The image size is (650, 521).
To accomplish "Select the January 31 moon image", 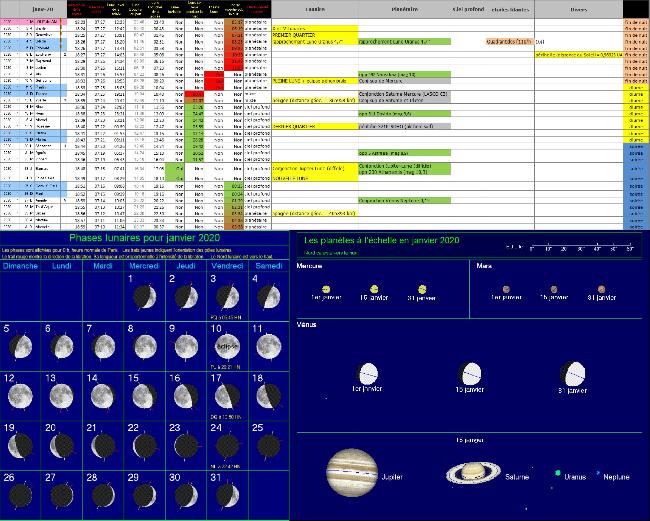I will pyautogui.click(x=228, y=496).
